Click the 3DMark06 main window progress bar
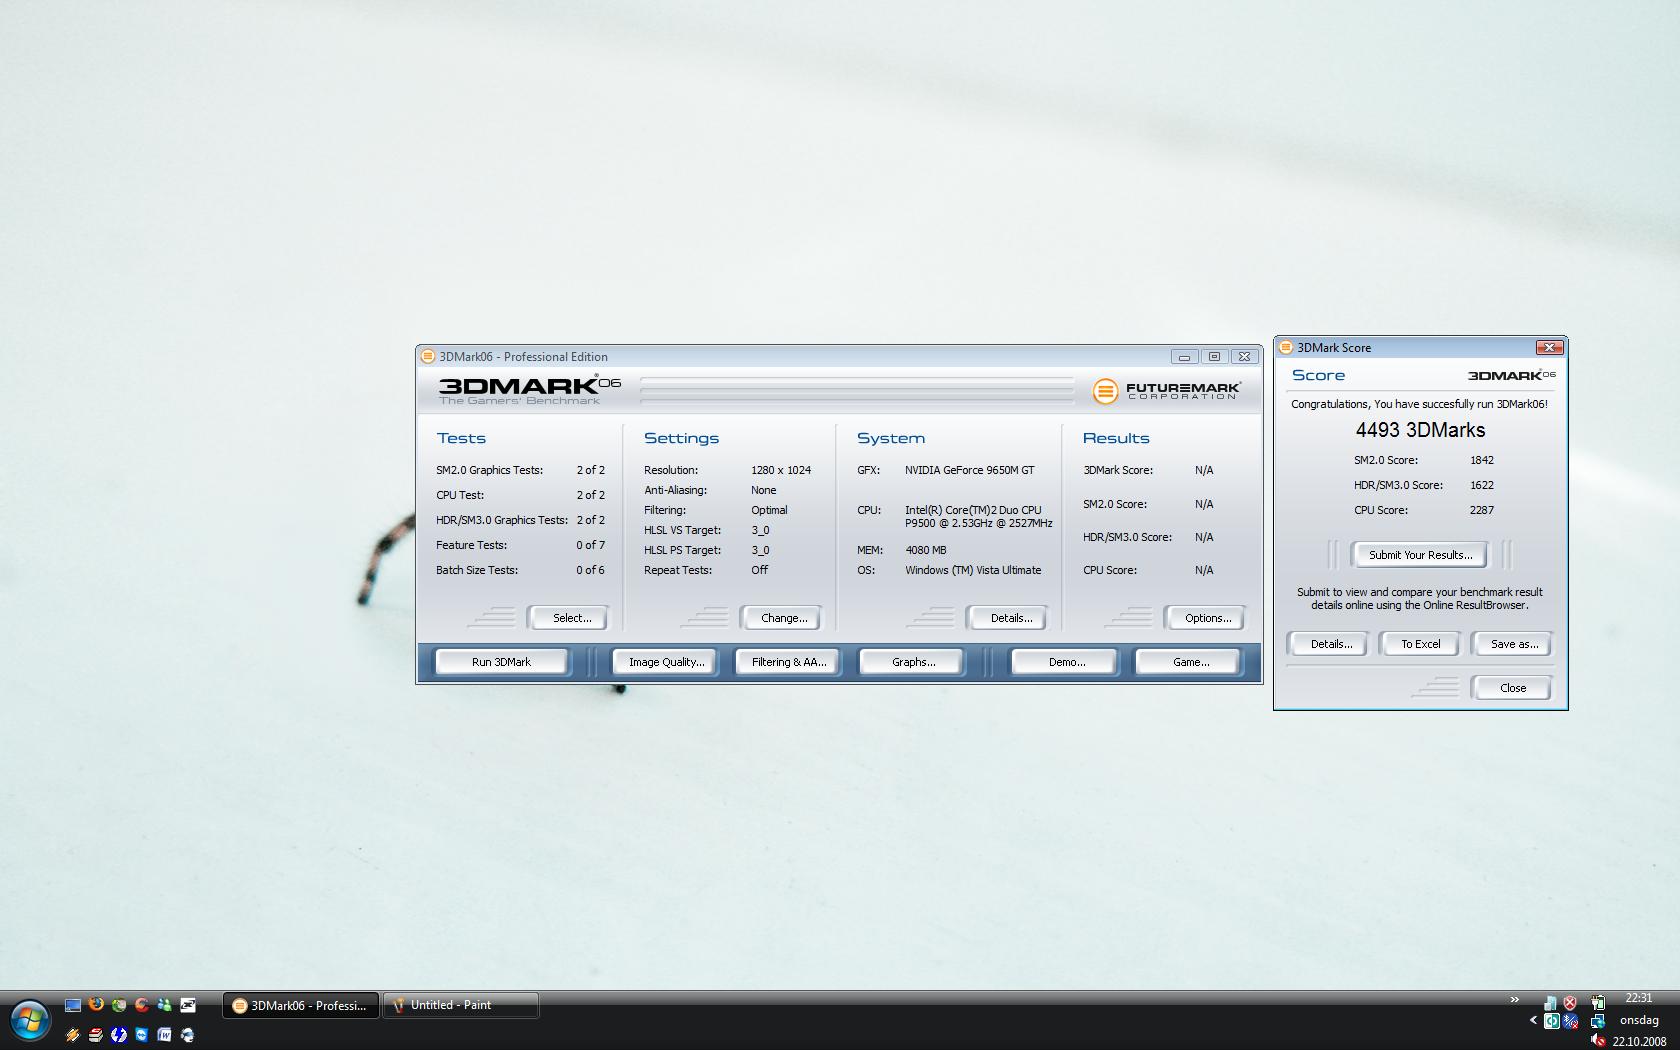1680x1050 pixels. click(x=857, y=390)
